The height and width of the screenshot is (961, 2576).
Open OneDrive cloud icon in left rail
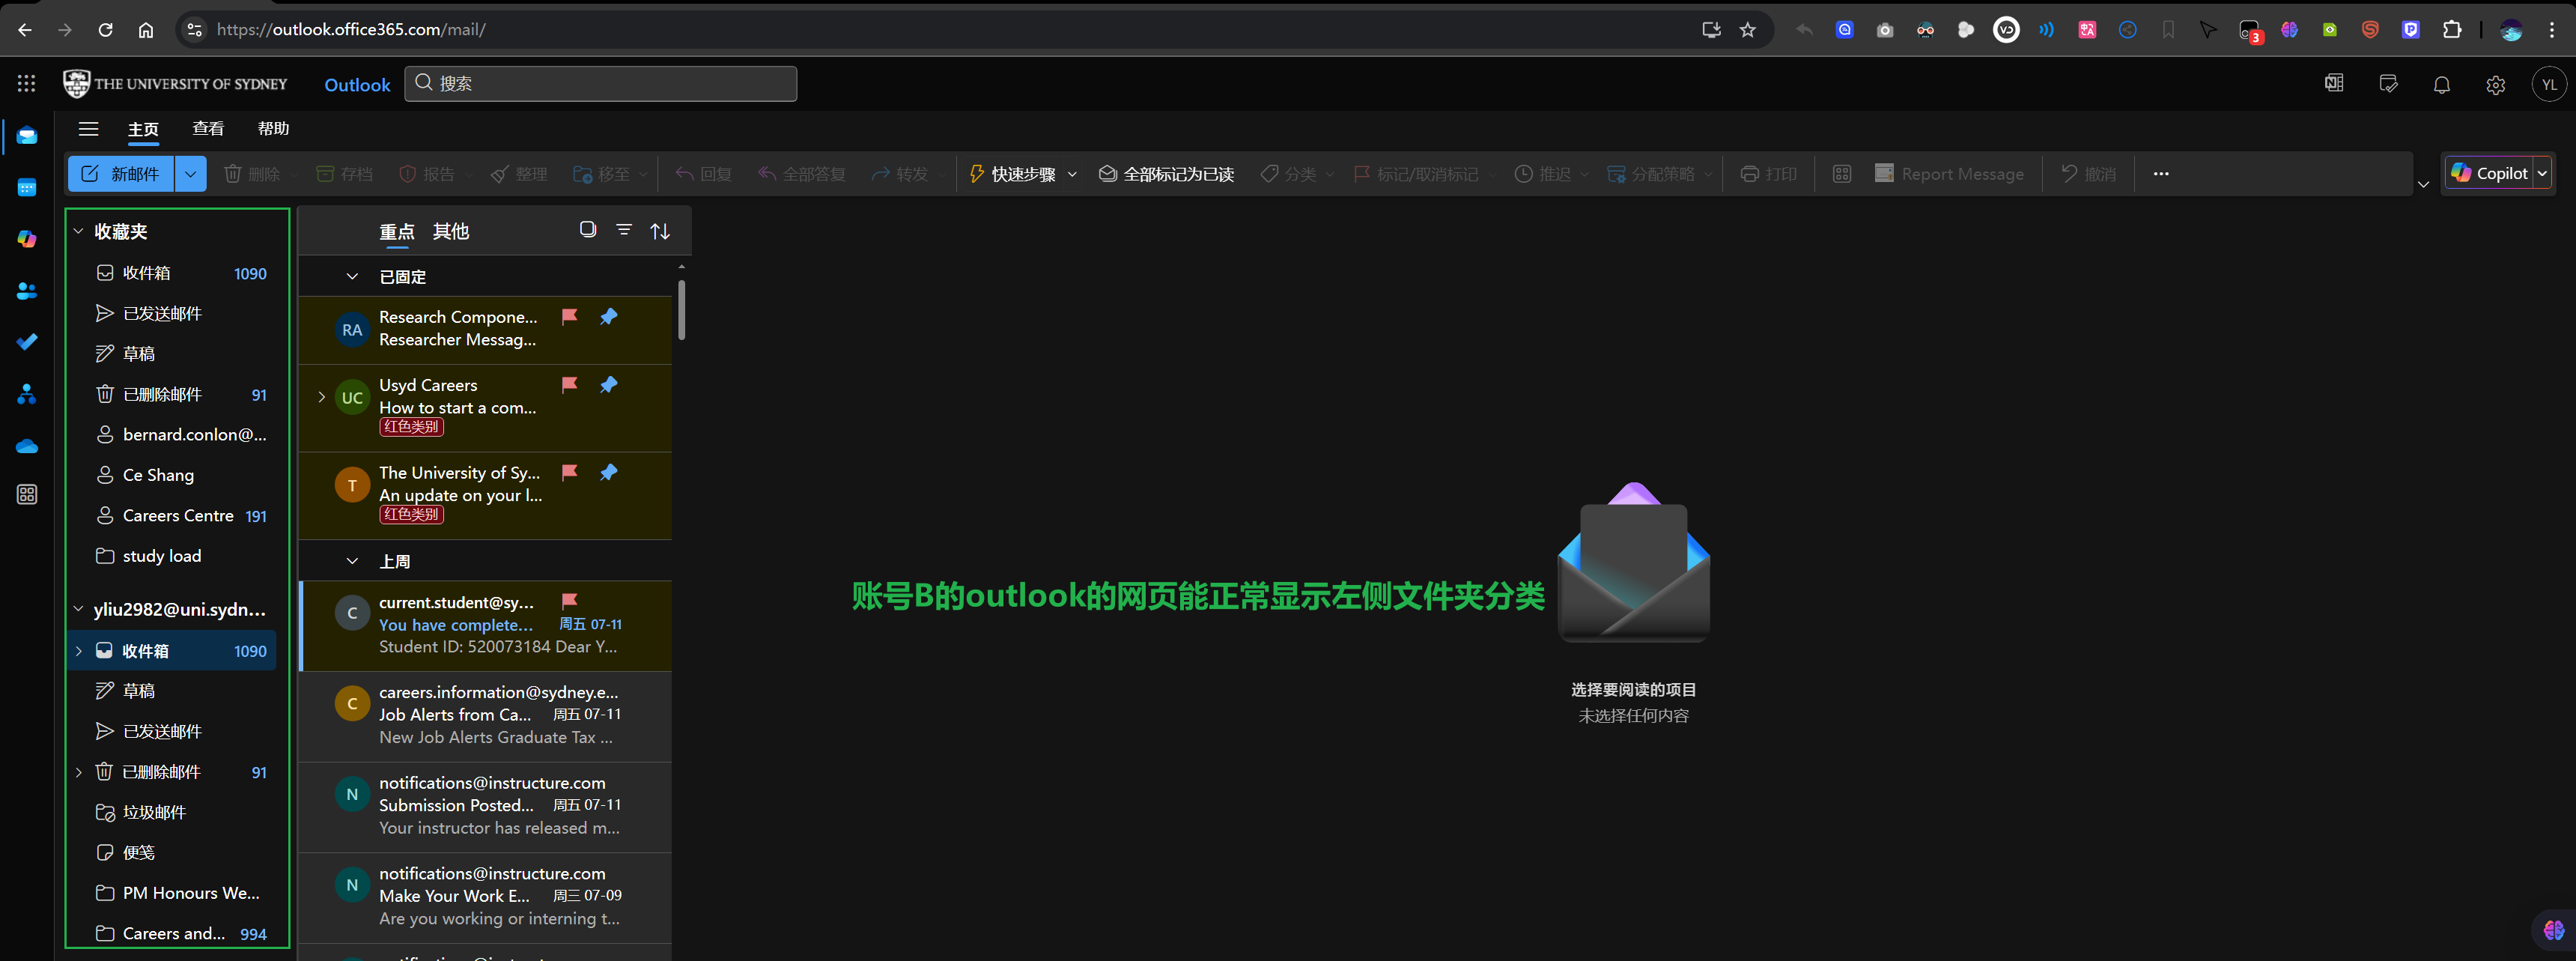[x=27, y=446]
